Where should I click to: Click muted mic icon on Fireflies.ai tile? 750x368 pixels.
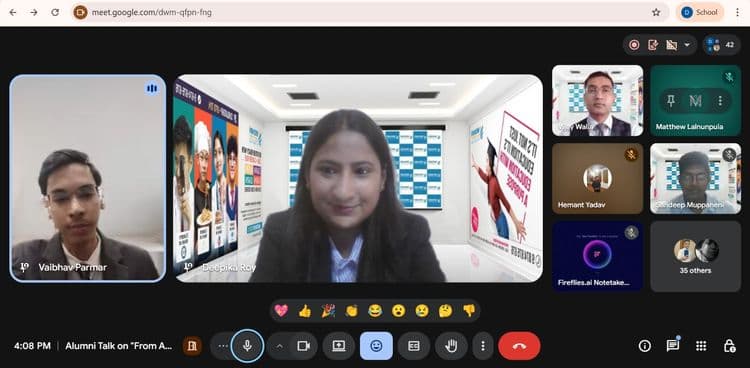point(631,233)
